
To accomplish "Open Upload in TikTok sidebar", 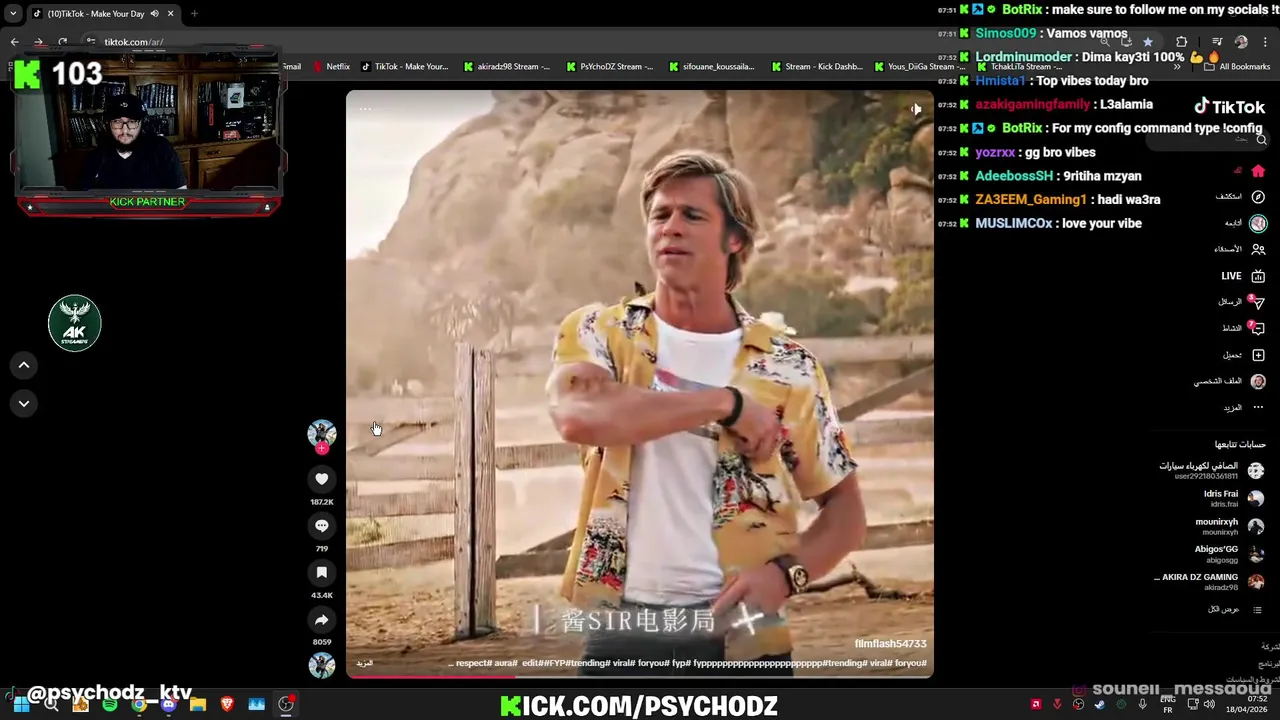I will (x=1244, y=355).
